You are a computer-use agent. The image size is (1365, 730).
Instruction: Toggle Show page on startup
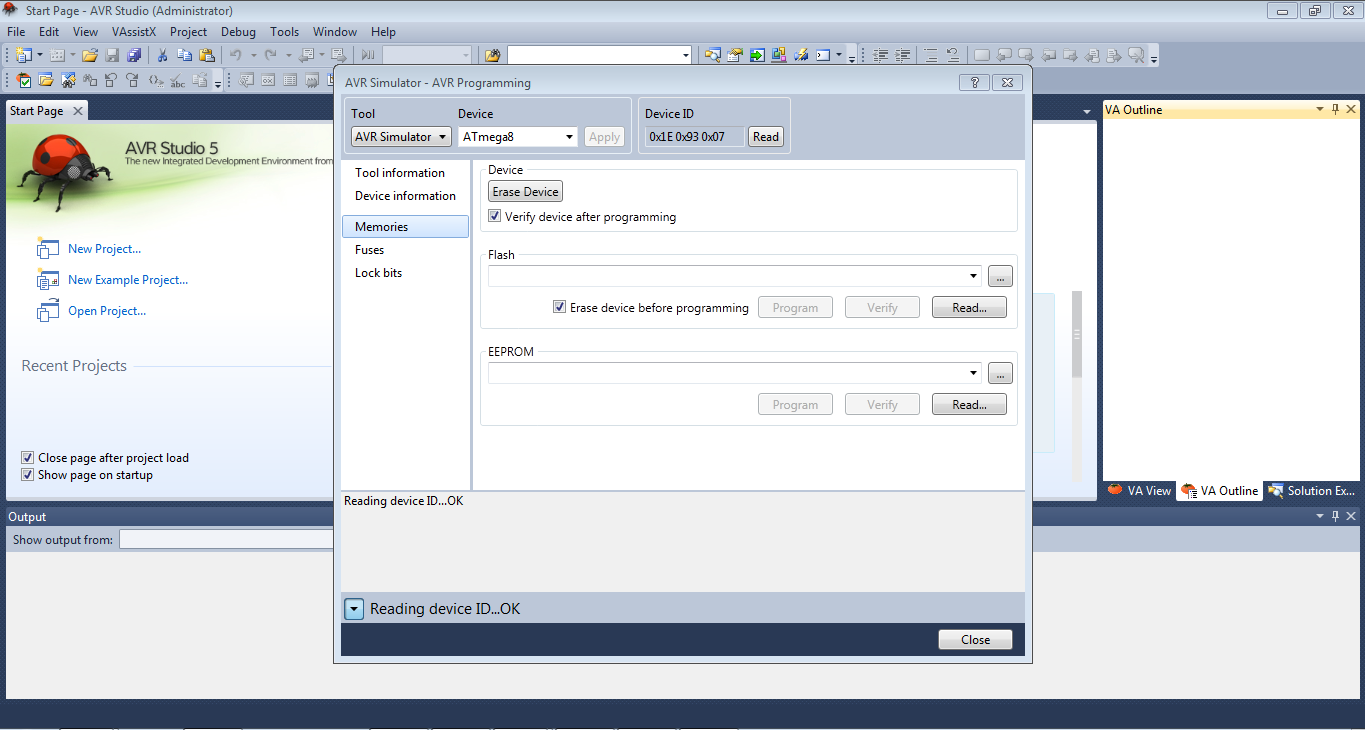click(x=27, y=475)
